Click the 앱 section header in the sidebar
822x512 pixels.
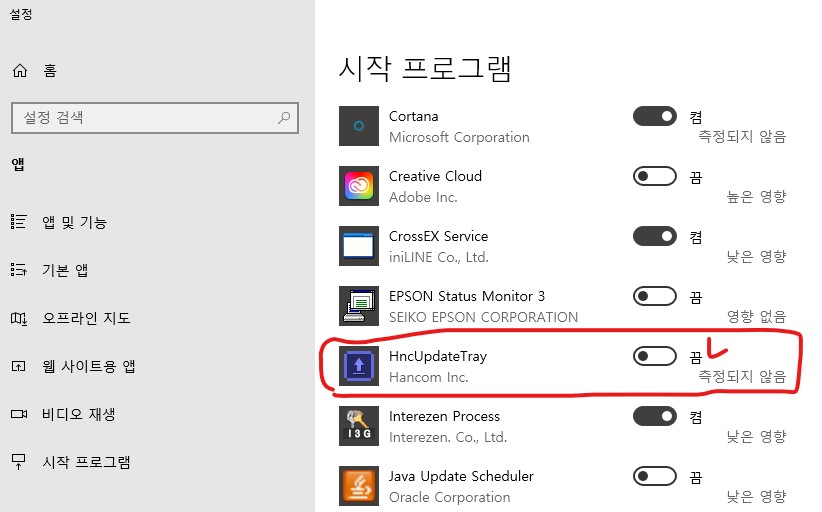pos(18,165)
